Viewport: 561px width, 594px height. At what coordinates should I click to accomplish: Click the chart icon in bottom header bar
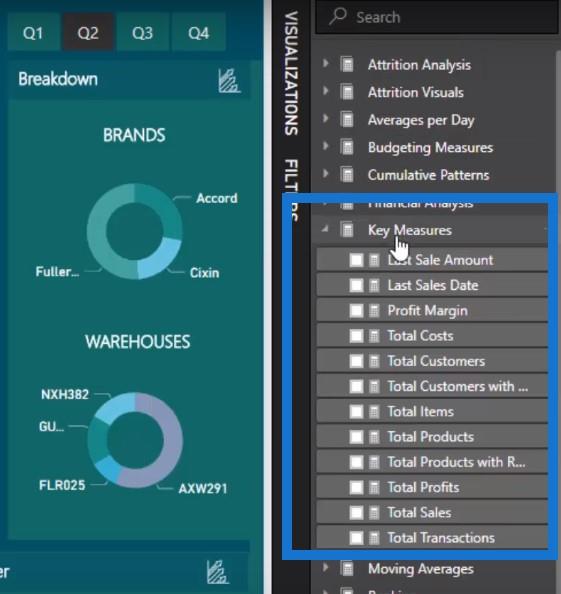click(x=217, y=572)
